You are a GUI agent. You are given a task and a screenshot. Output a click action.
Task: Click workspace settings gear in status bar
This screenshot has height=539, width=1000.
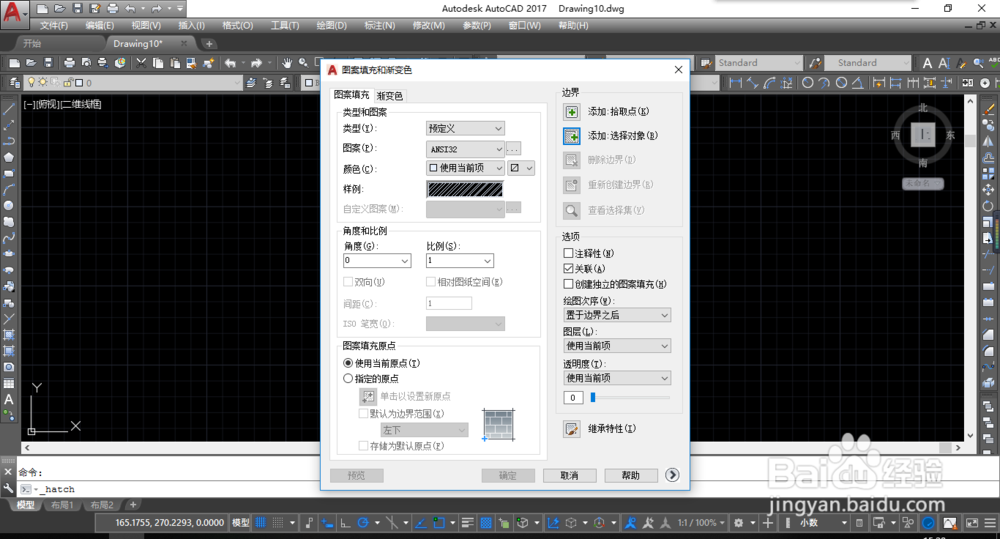click(x=739, y=522)
